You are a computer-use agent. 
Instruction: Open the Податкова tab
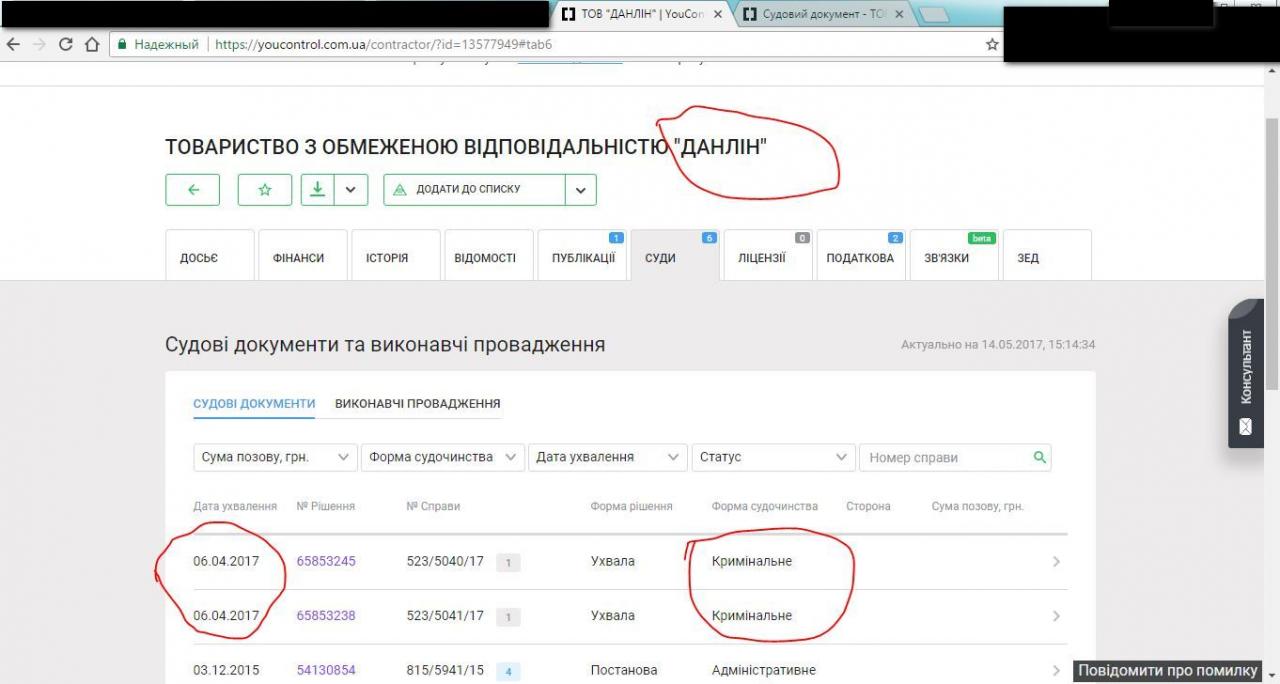861,257
